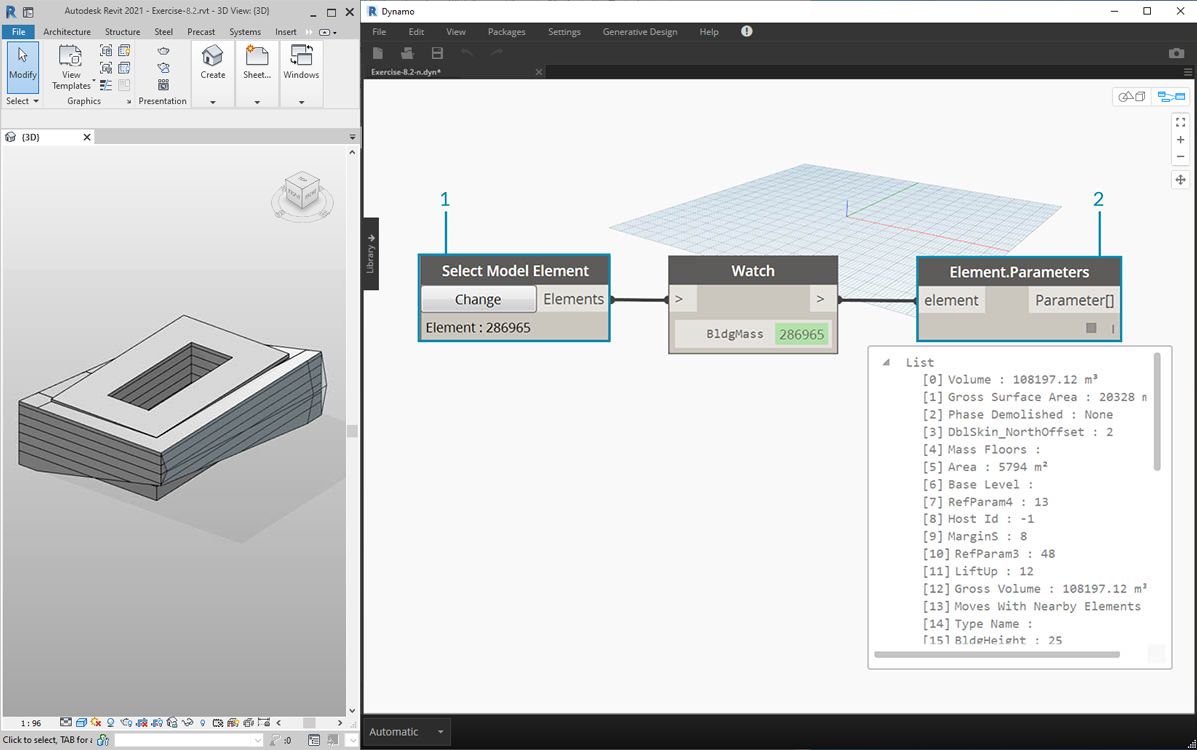Switch to 3D geometry background preview
This screenshot has height=750, width=1197.
(x=1132, y=97)
